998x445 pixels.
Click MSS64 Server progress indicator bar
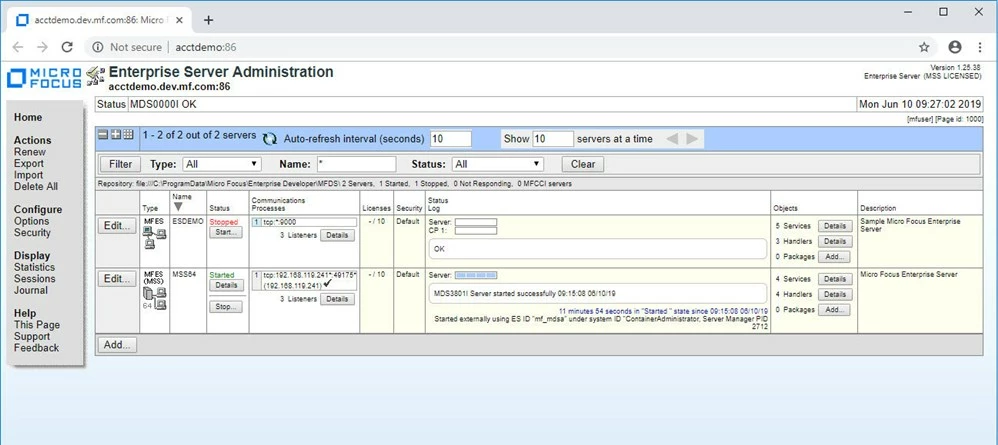pyautogui.click(x=477, y=275)
